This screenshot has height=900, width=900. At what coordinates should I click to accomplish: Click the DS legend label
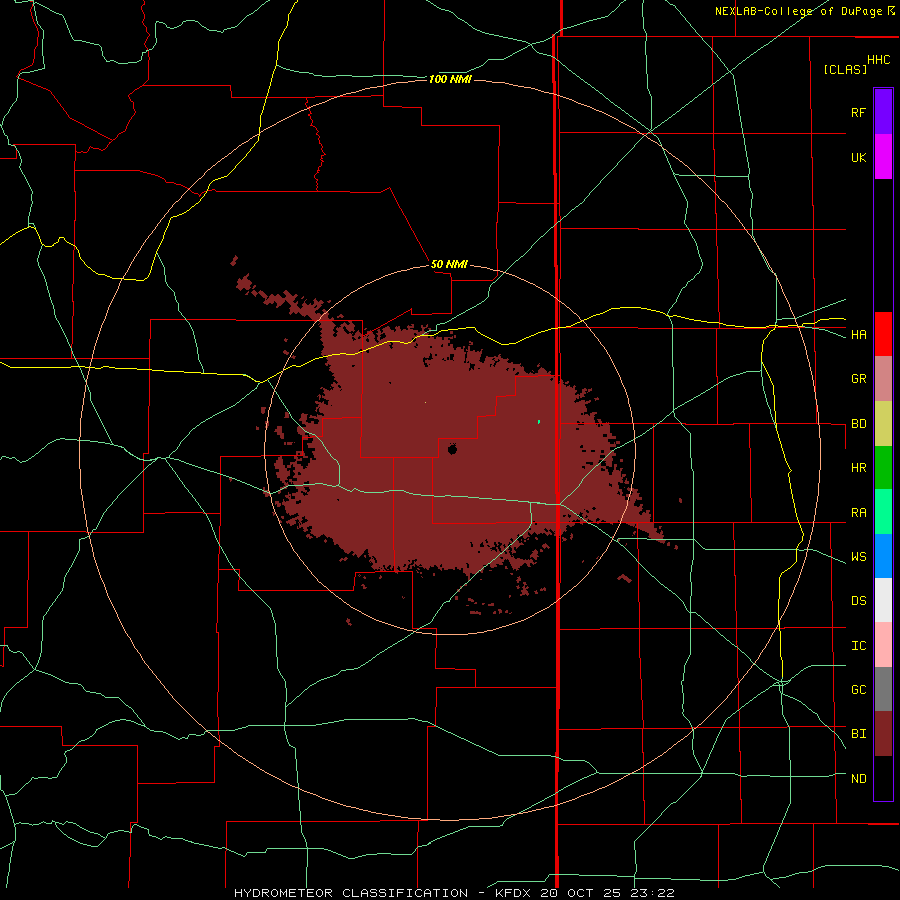858,601
